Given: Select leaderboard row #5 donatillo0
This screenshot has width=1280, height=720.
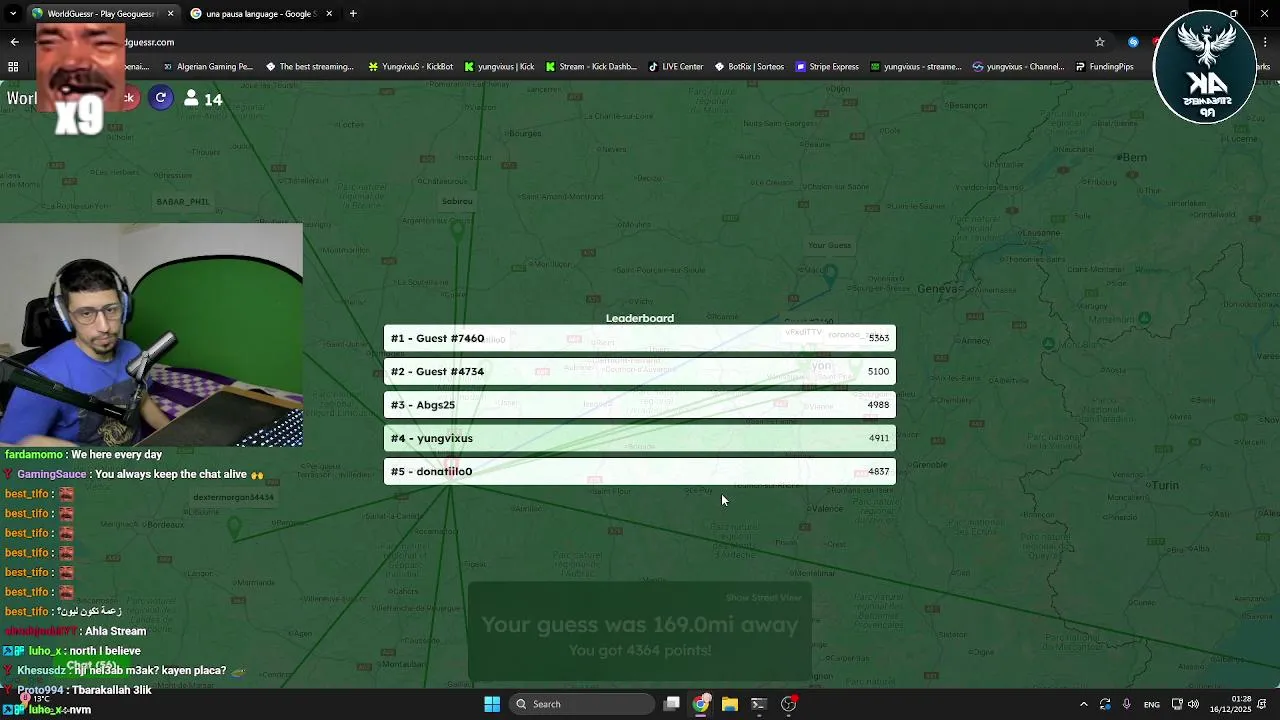Looking at the screenshot, I should 640,471.
